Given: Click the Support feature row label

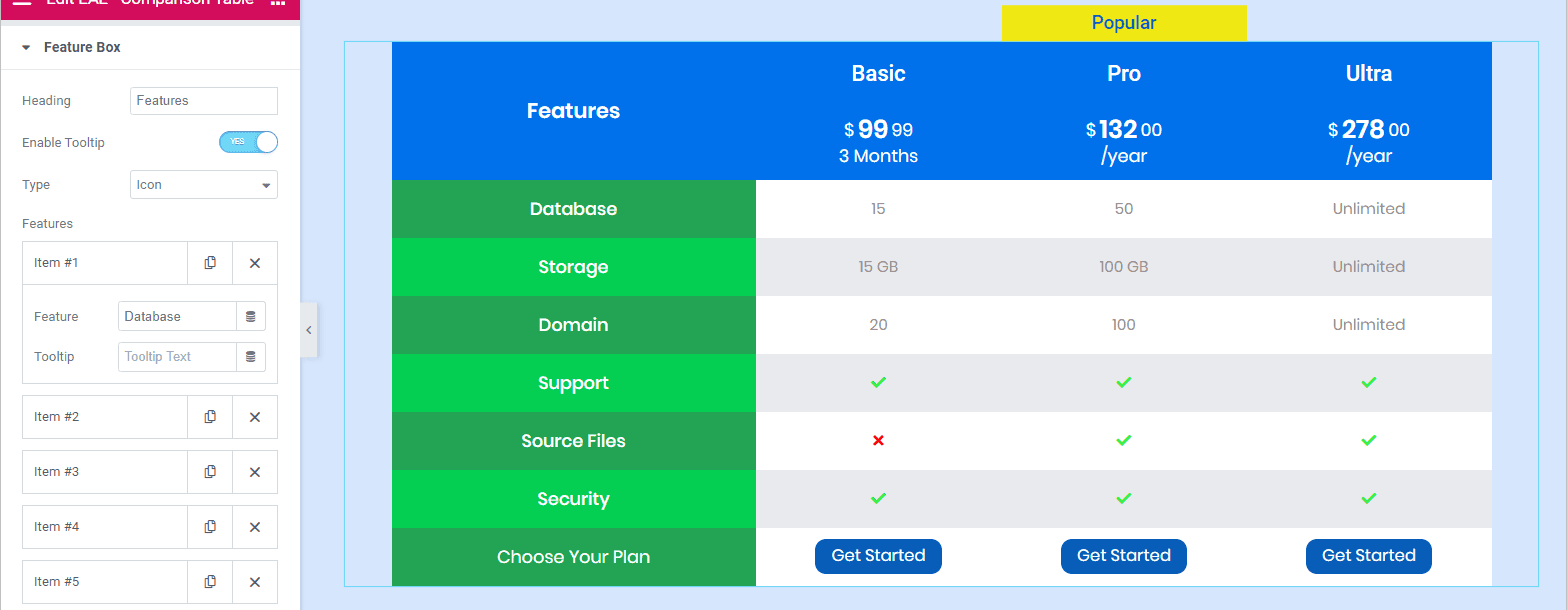Looking at the screenshot, I should [573, 383].
